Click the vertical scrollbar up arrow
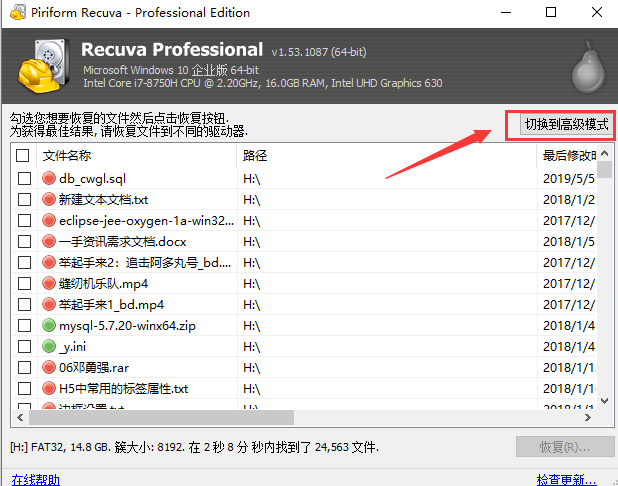618x486 pixels. (x=605, y=153)
